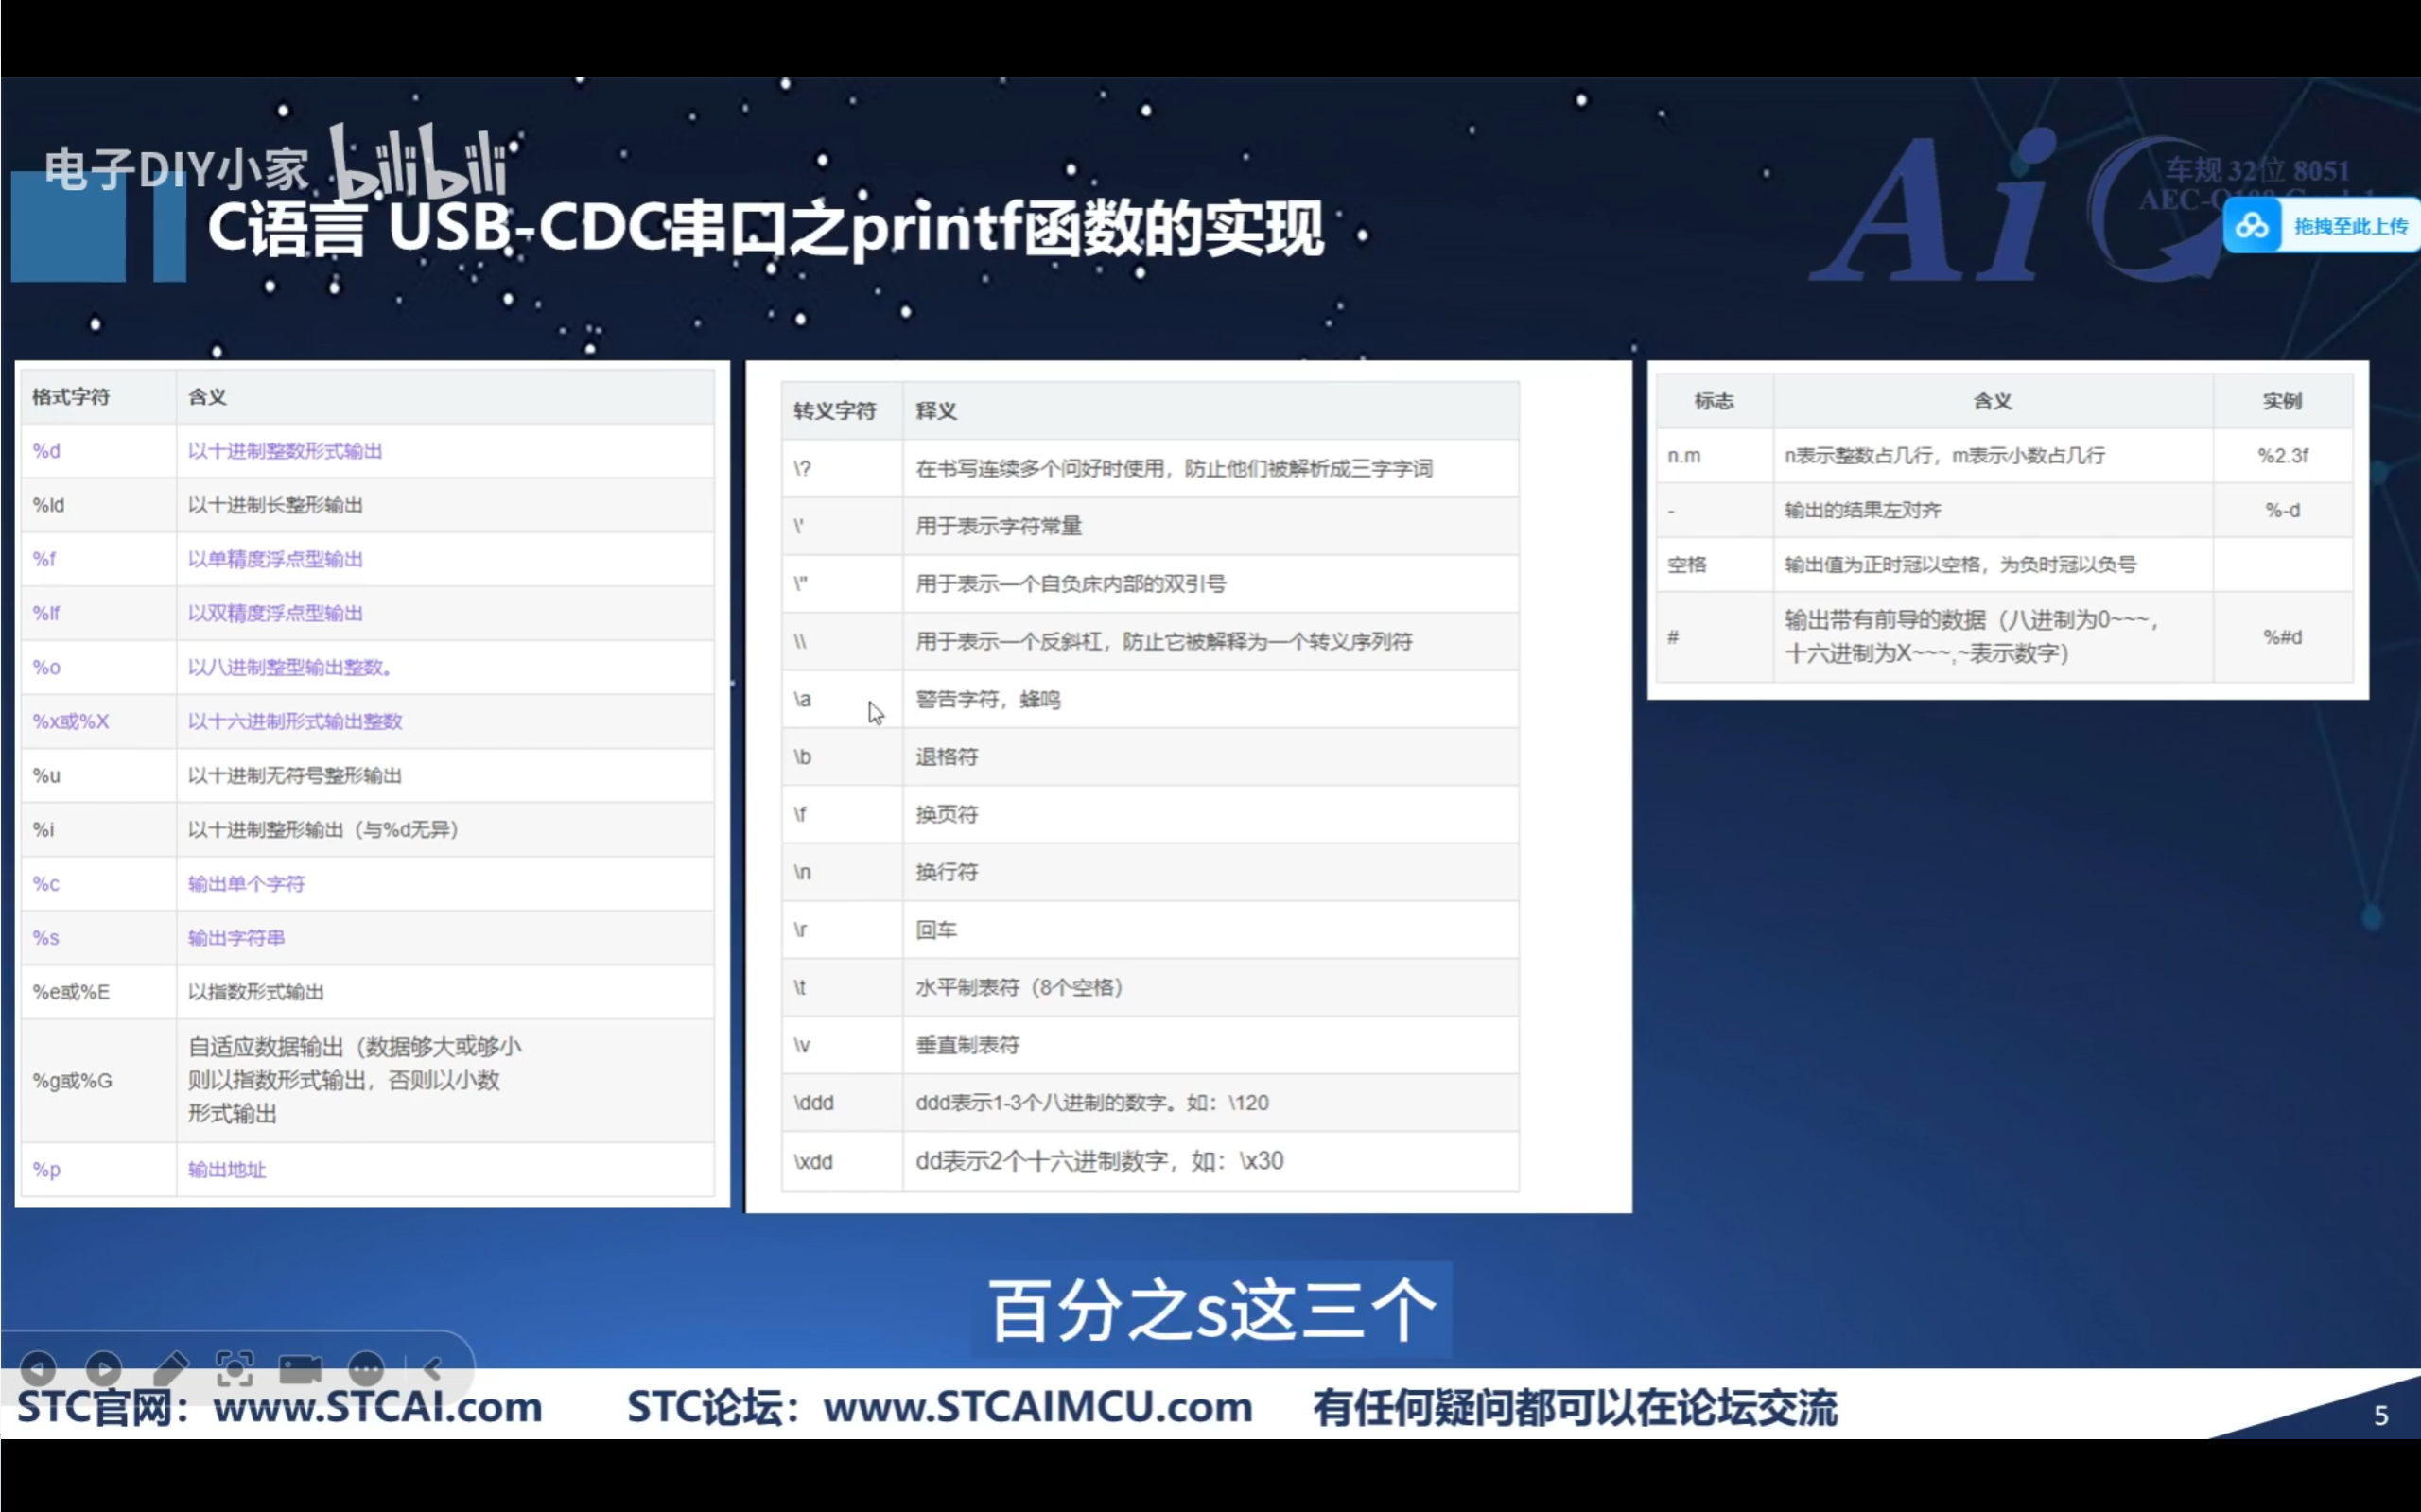The height and width of the screenshot is (1512, 2421).
Task: Click 以十进制整数形式输出 description
Action: [285, 451]
